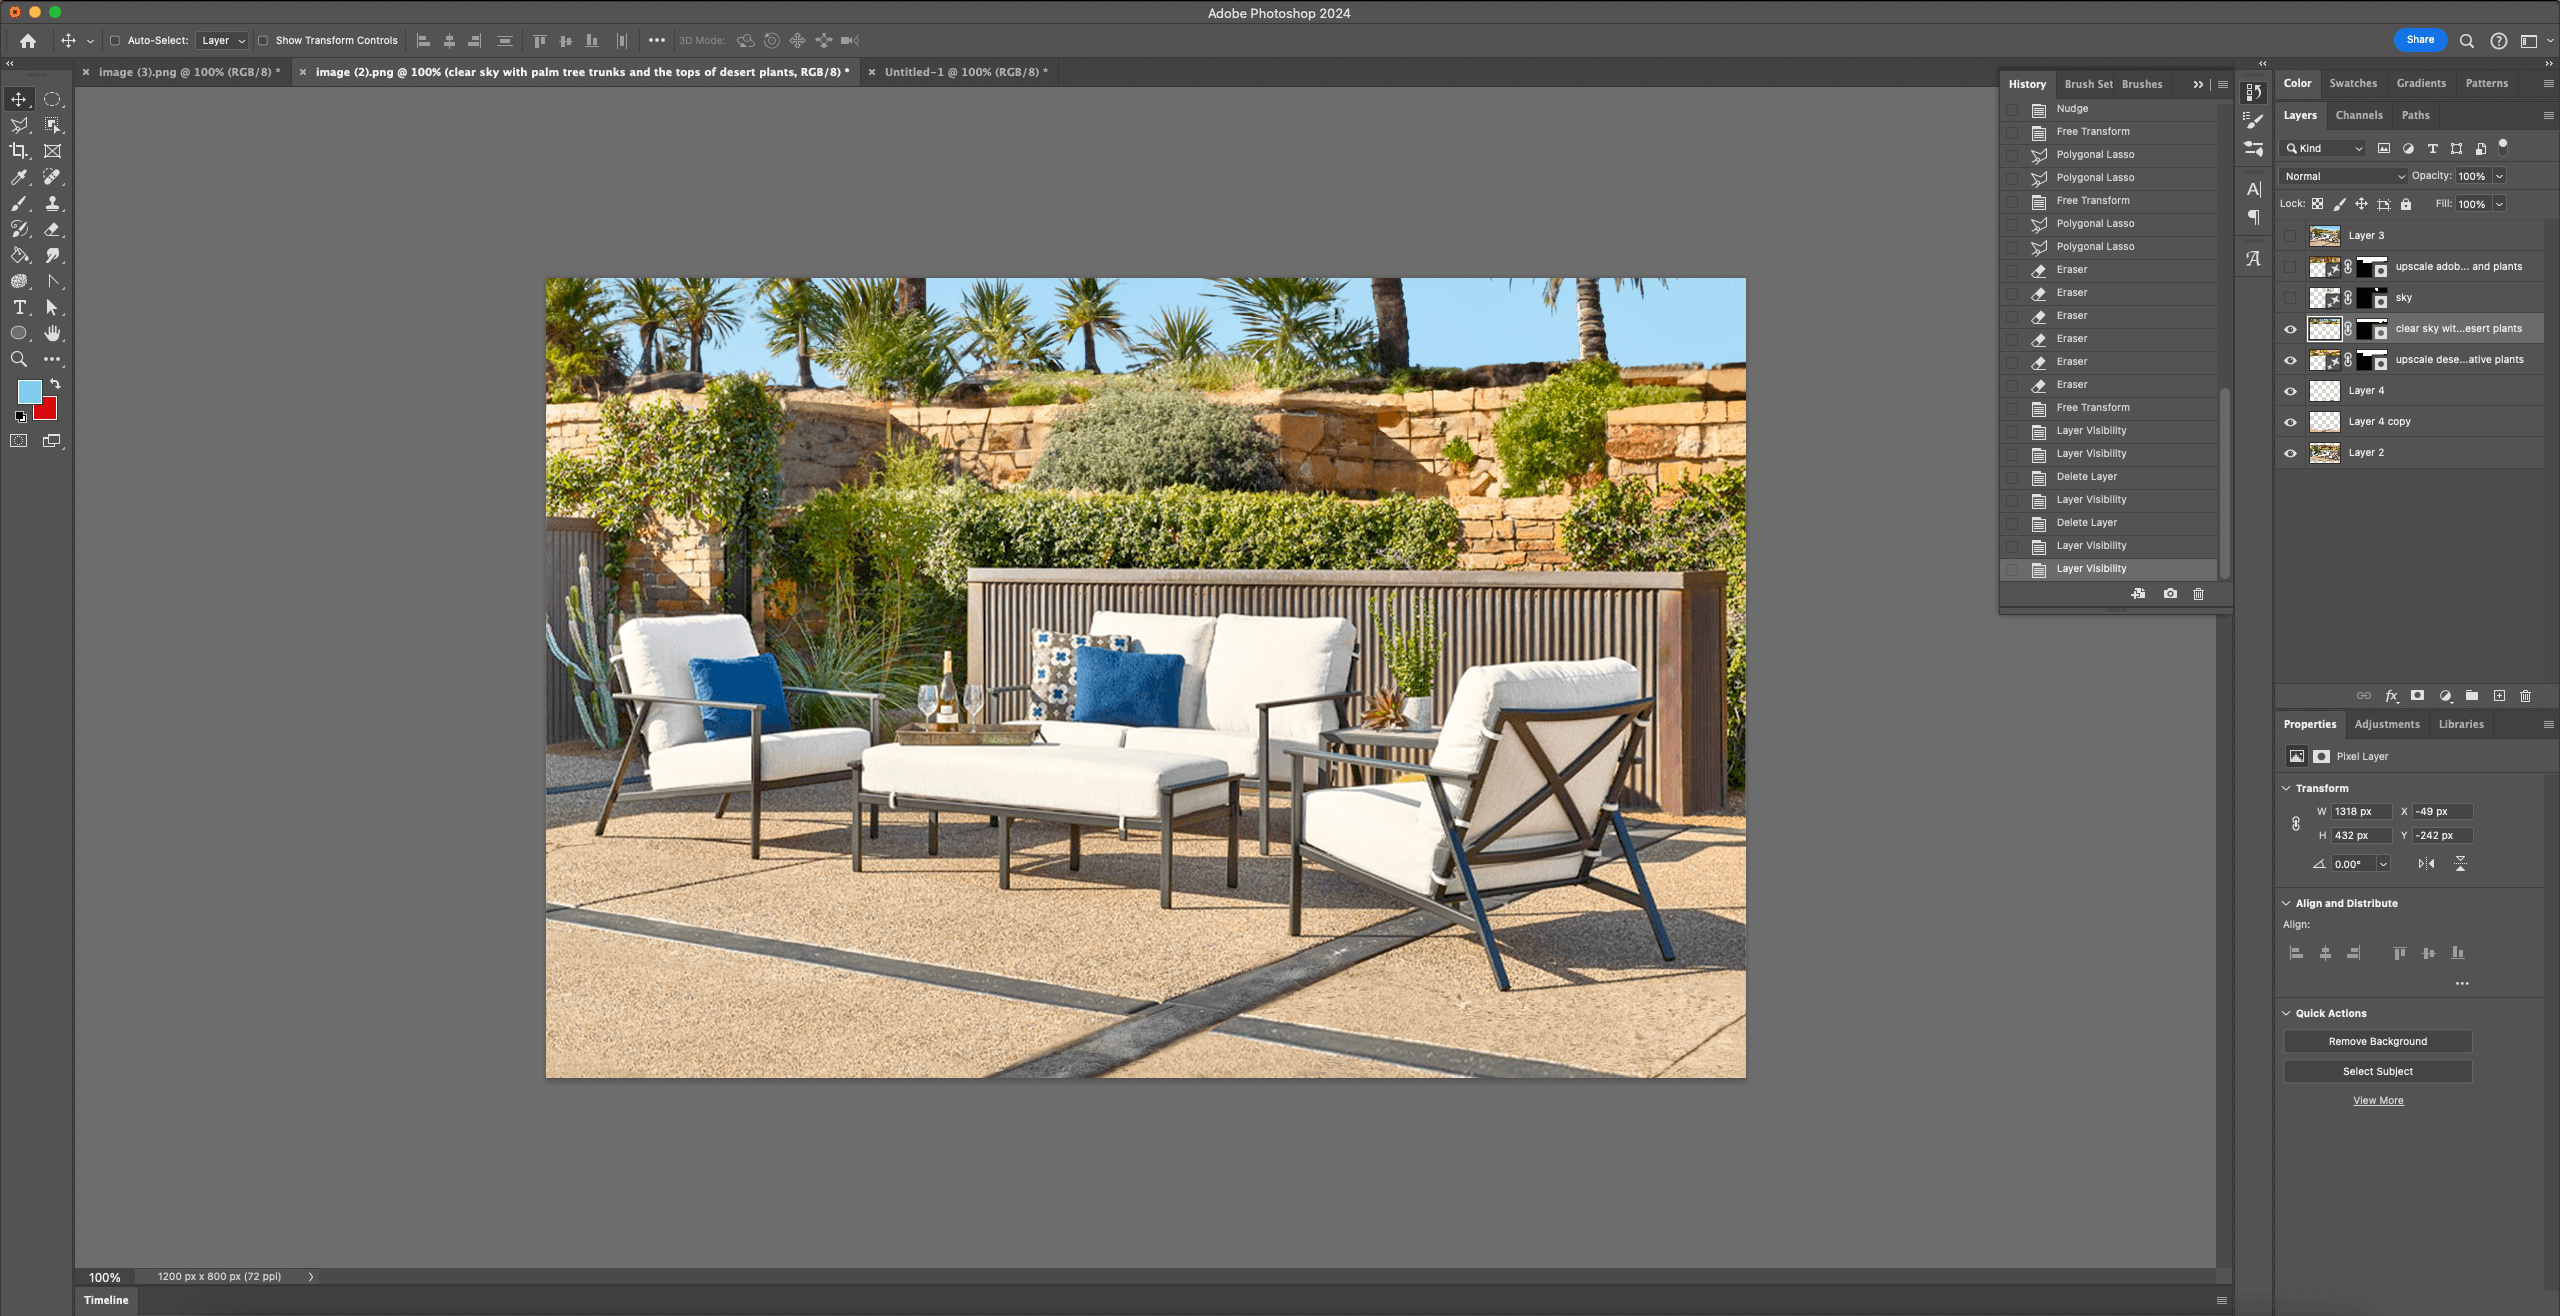Open the layer Kind filter dropdown
This screenshot has width=2560, height=1316.
coord(2325,148)
